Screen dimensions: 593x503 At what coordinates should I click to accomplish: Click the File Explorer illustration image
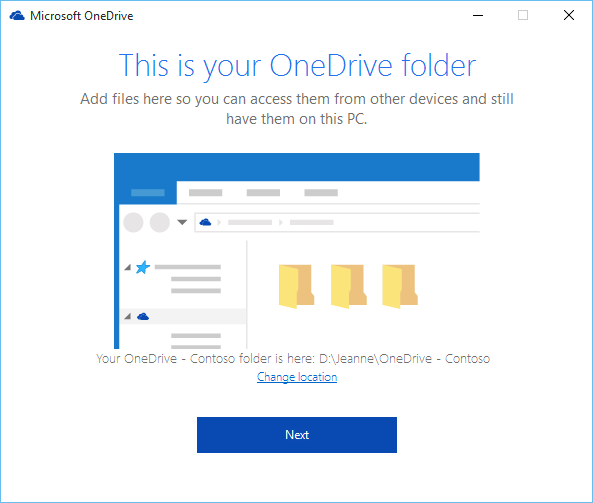coord(297,251)
